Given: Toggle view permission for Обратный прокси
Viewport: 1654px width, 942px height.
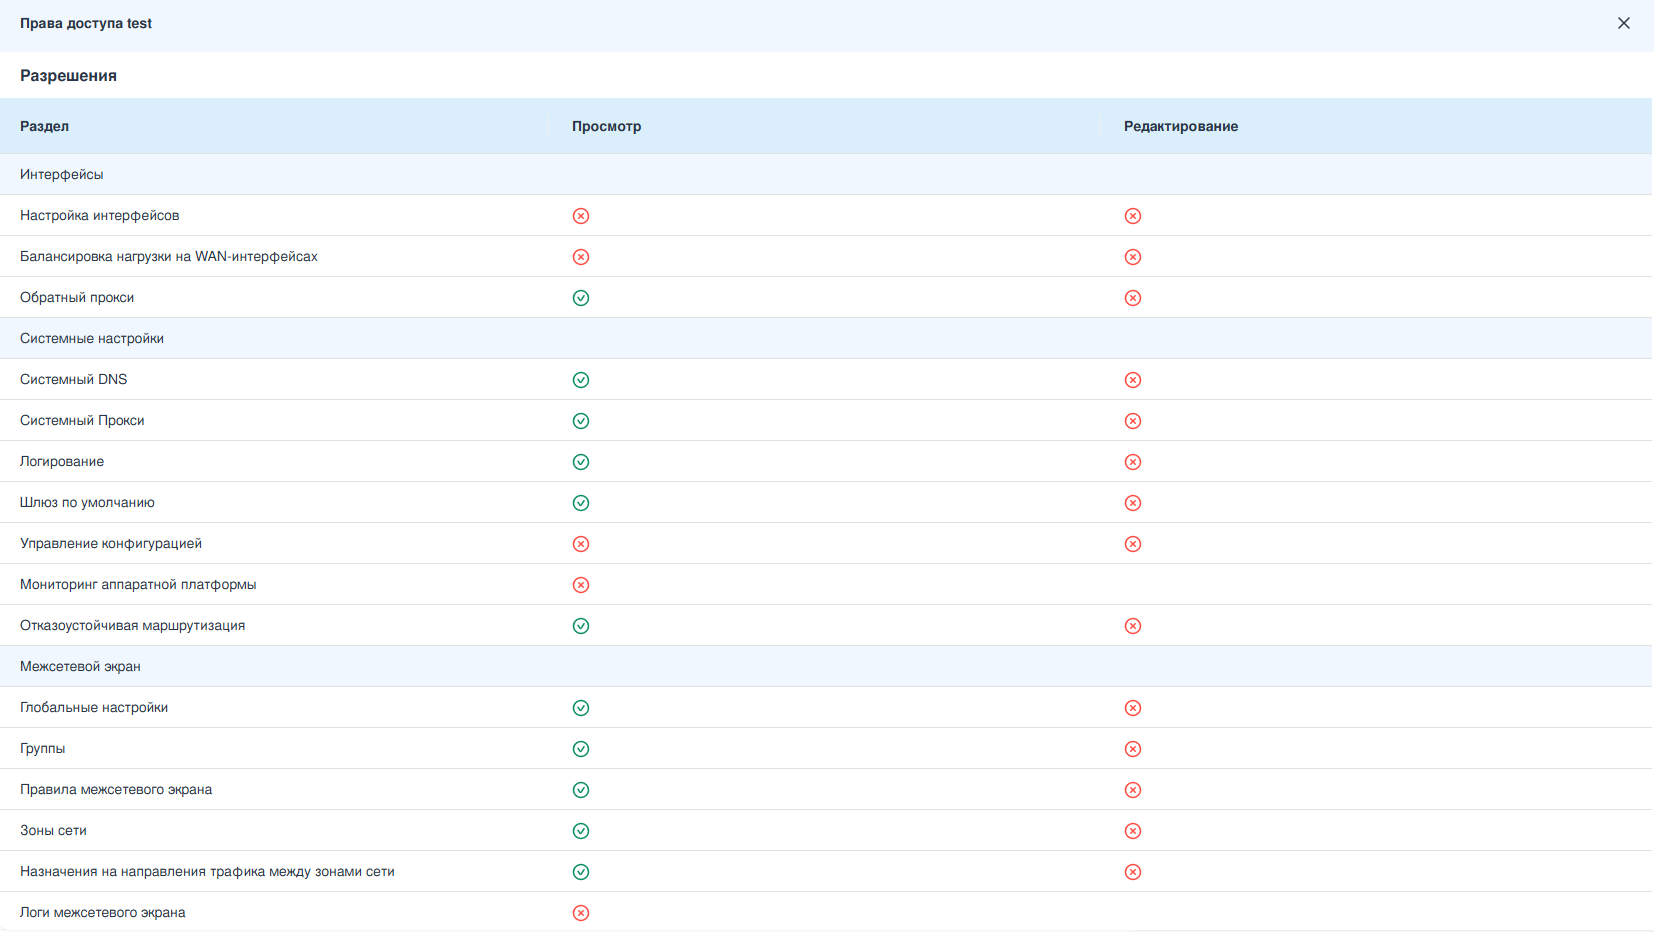Looking at the screenshot, I should coord(581,298).
